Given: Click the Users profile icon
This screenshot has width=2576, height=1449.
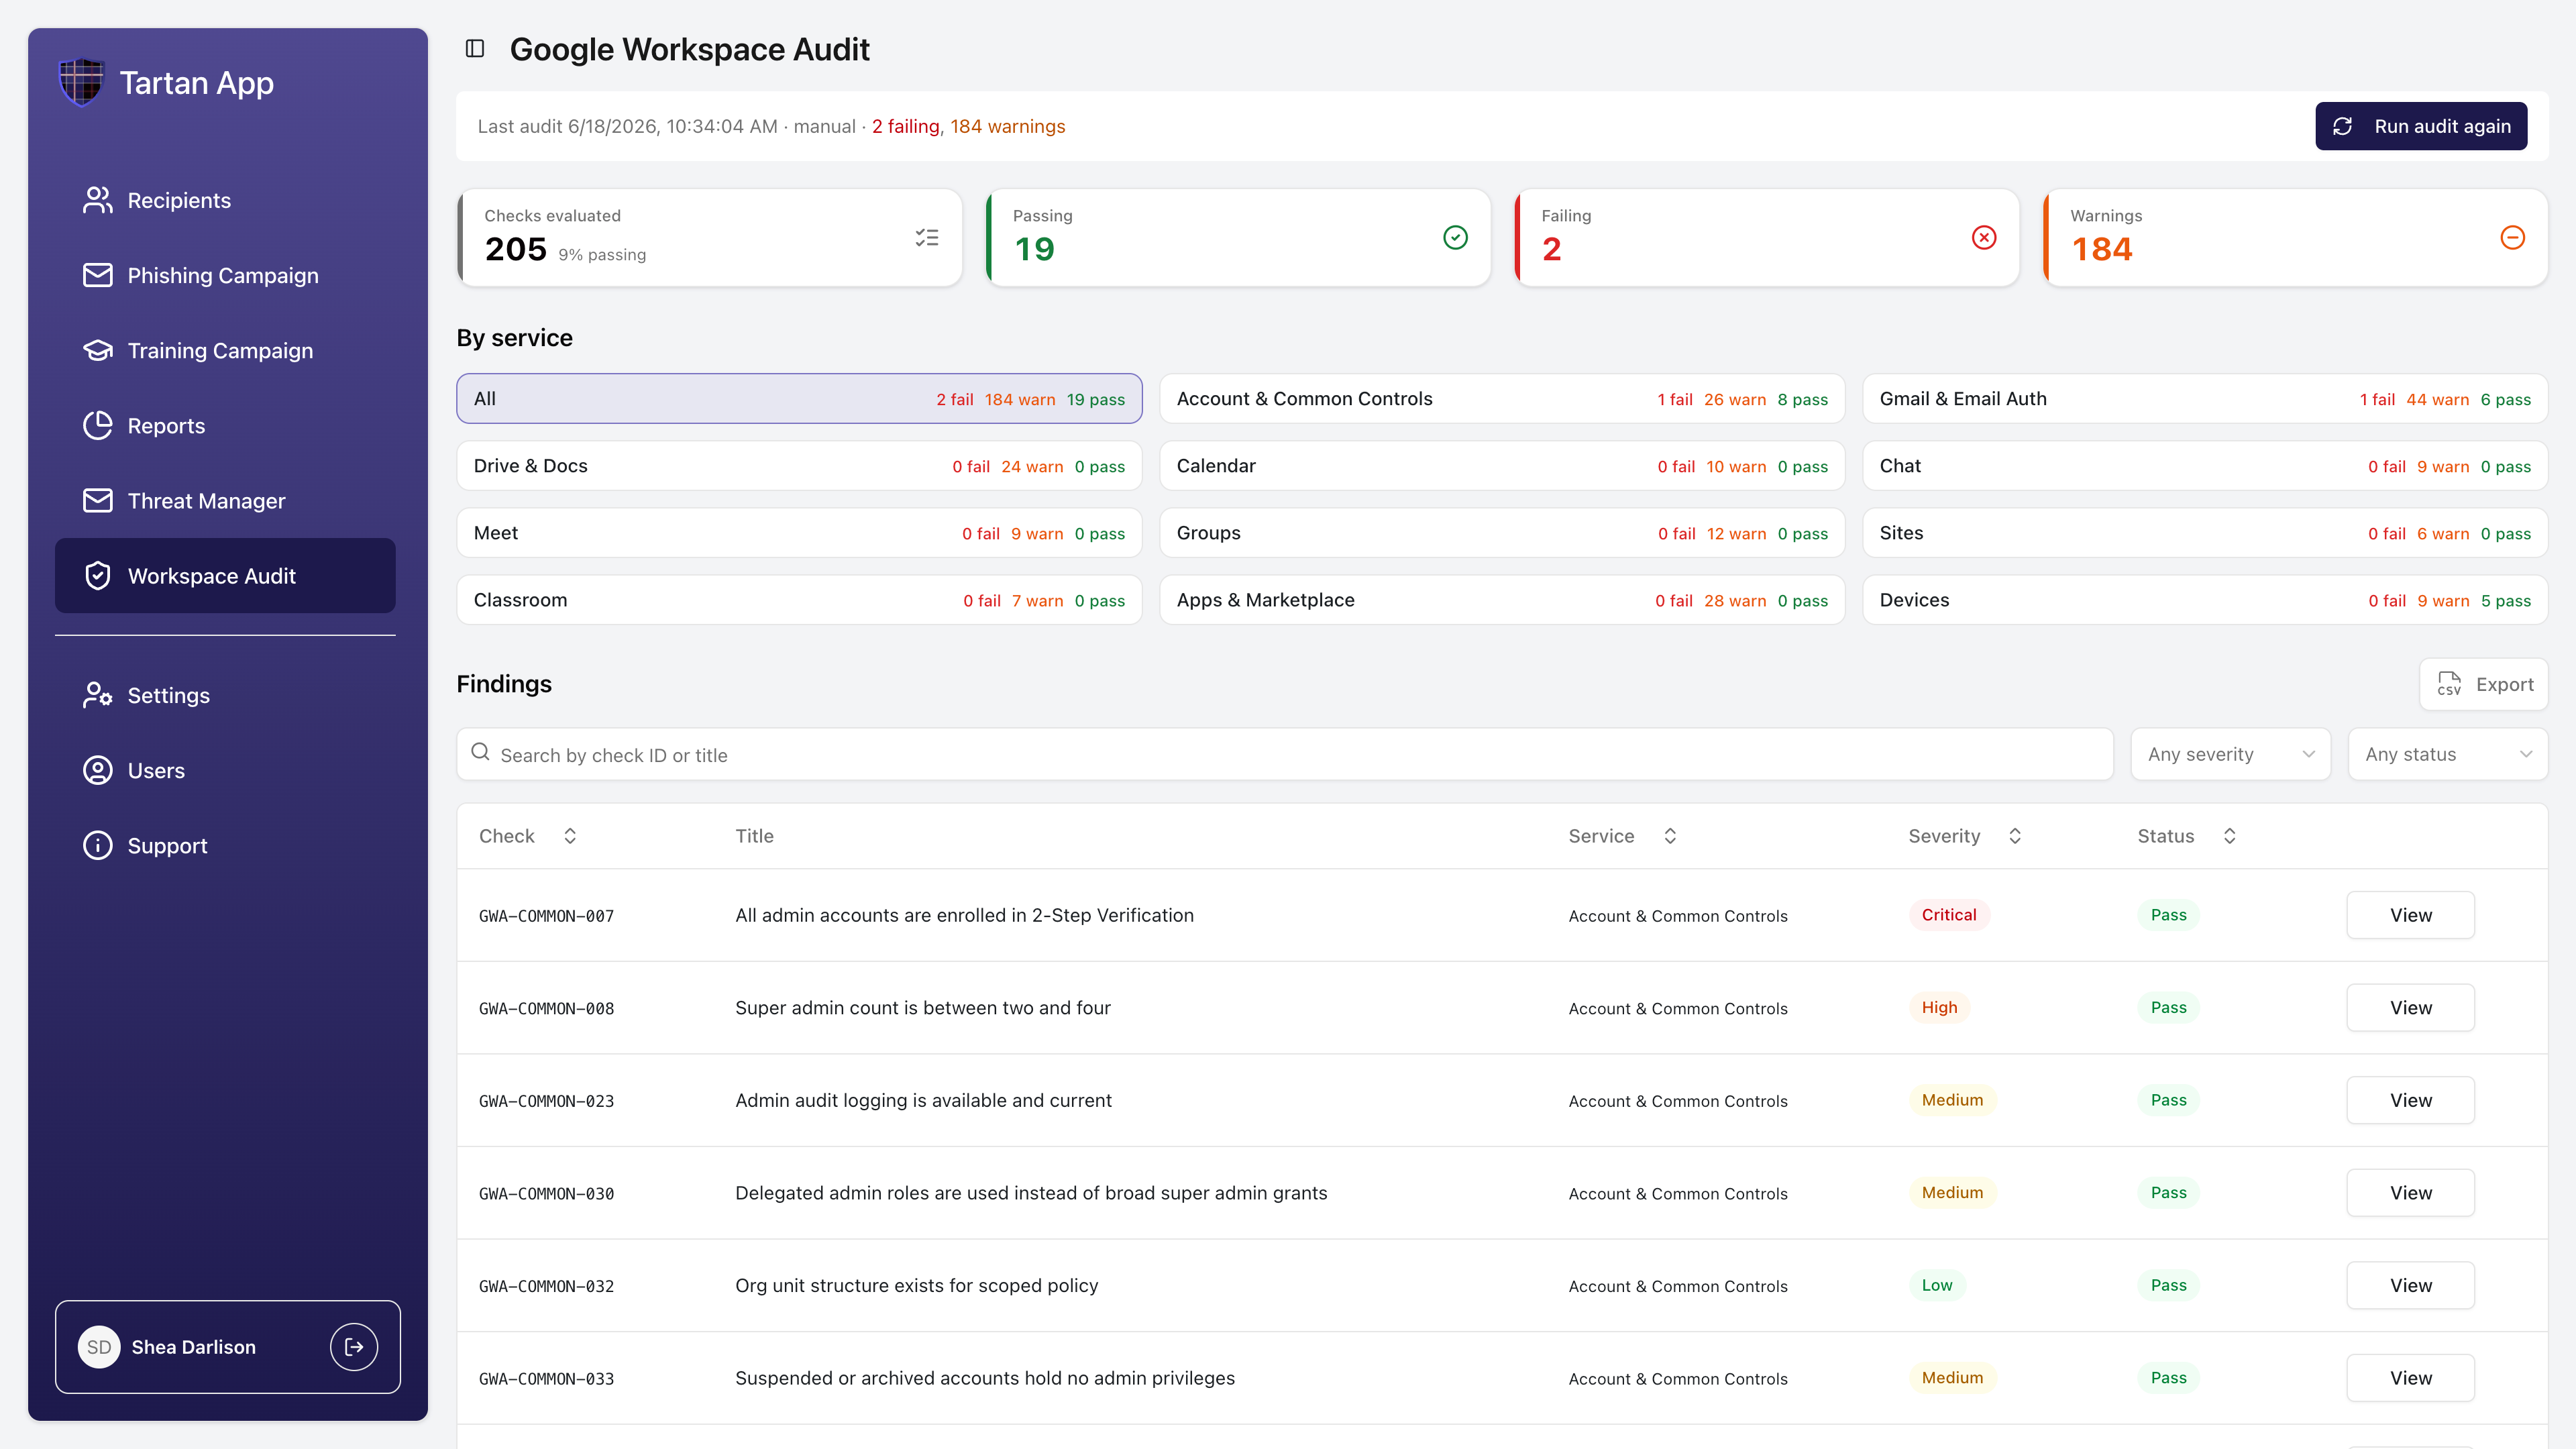Looking at the screenshot, I should coord(97,770).
